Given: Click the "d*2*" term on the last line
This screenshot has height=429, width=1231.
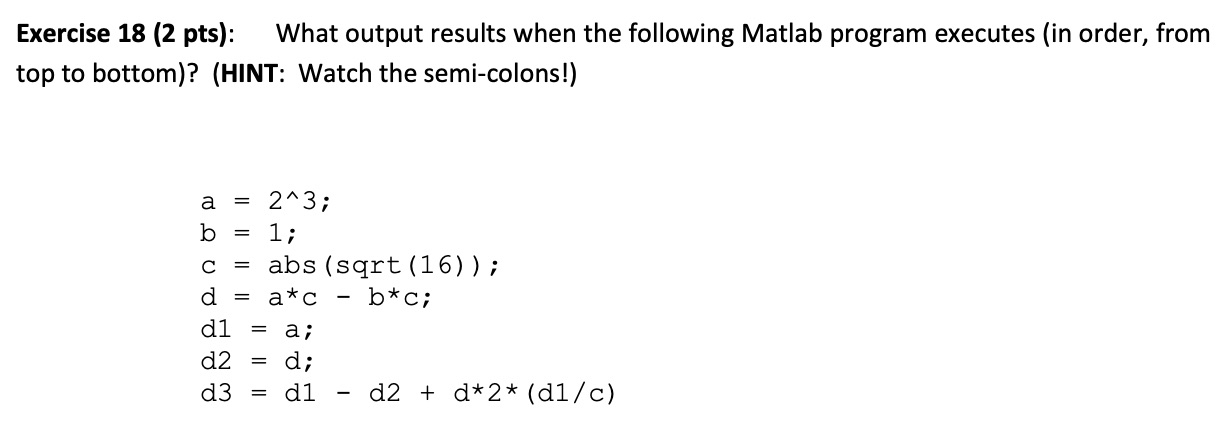Looking at the screenshot, I should coord(478,393).
